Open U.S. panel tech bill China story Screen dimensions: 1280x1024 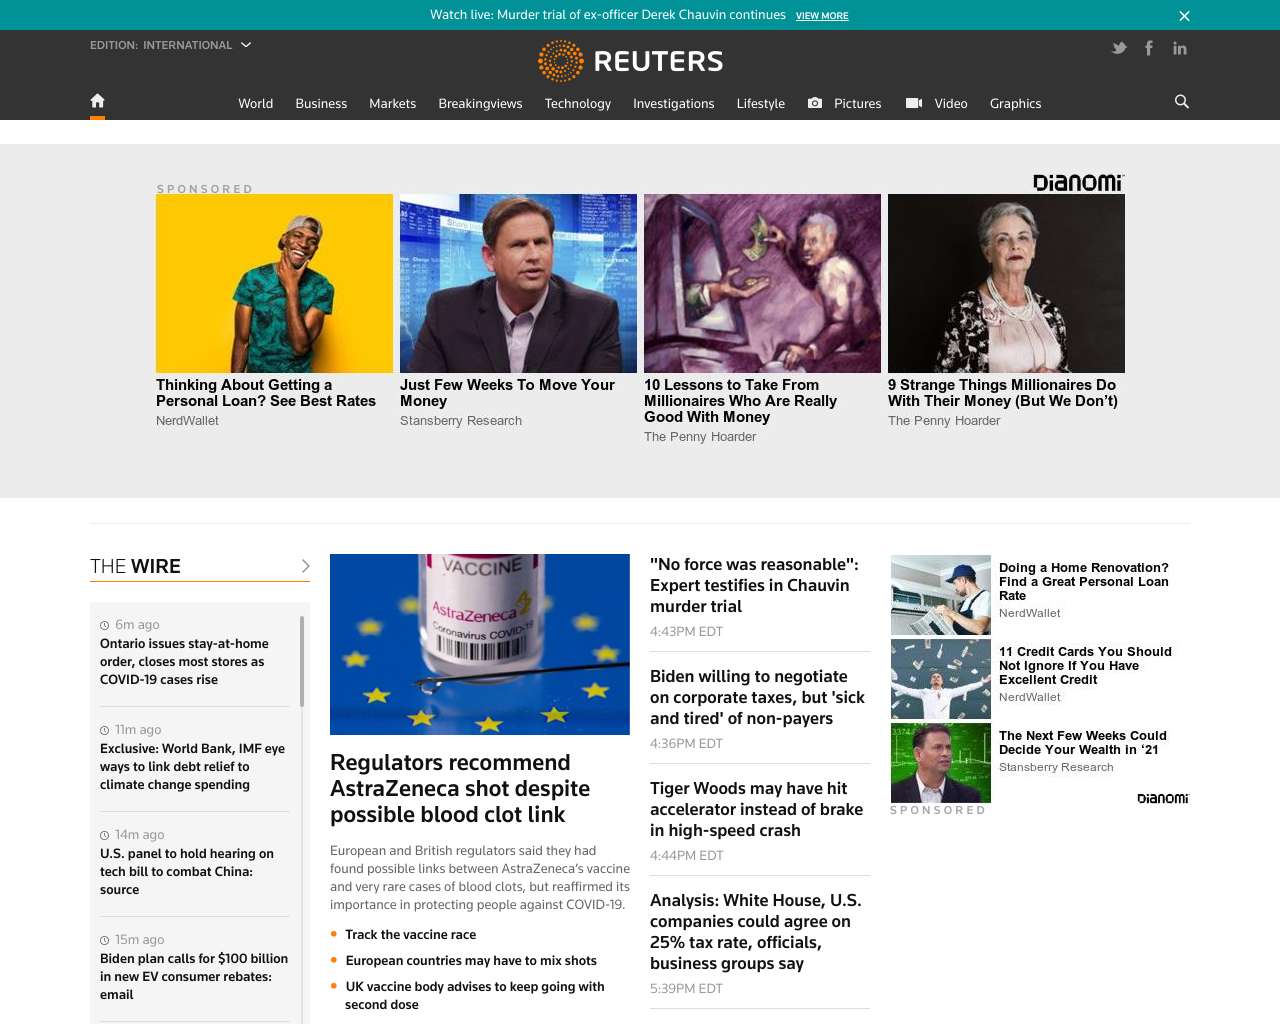click(x=186, y=871)
